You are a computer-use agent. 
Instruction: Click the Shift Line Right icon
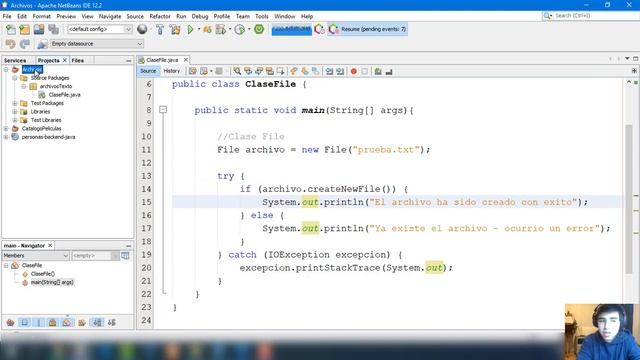tap(340, 71)
